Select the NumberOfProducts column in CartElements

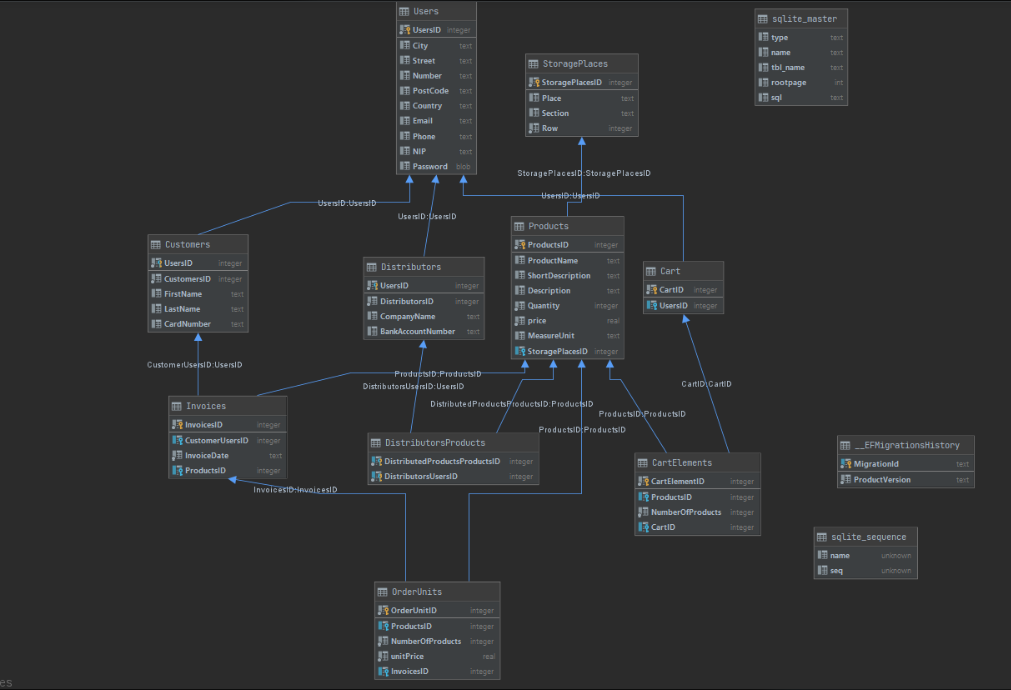pos(697,513)
